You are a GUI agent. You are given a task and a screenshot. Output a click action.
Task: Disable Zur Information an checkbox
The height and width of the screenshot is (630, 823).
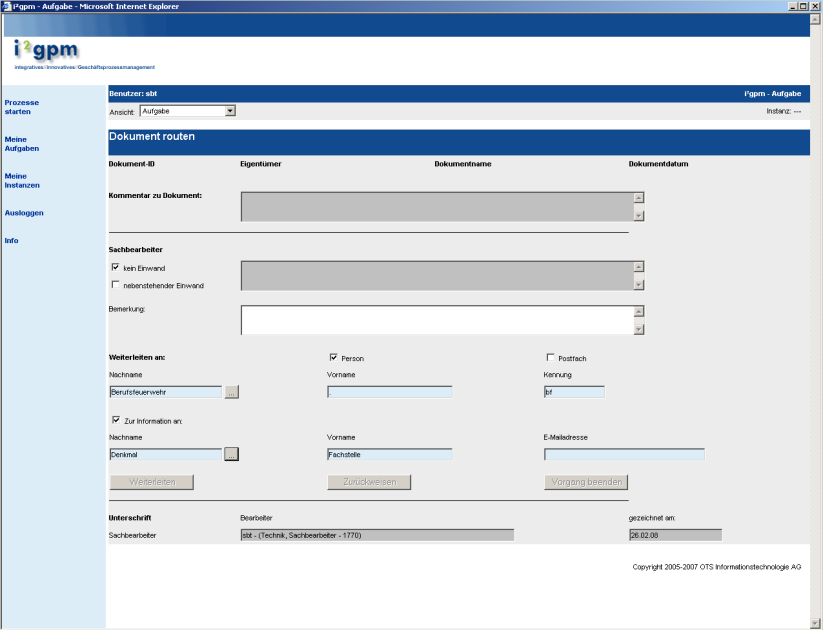click(x=116, y=420)
